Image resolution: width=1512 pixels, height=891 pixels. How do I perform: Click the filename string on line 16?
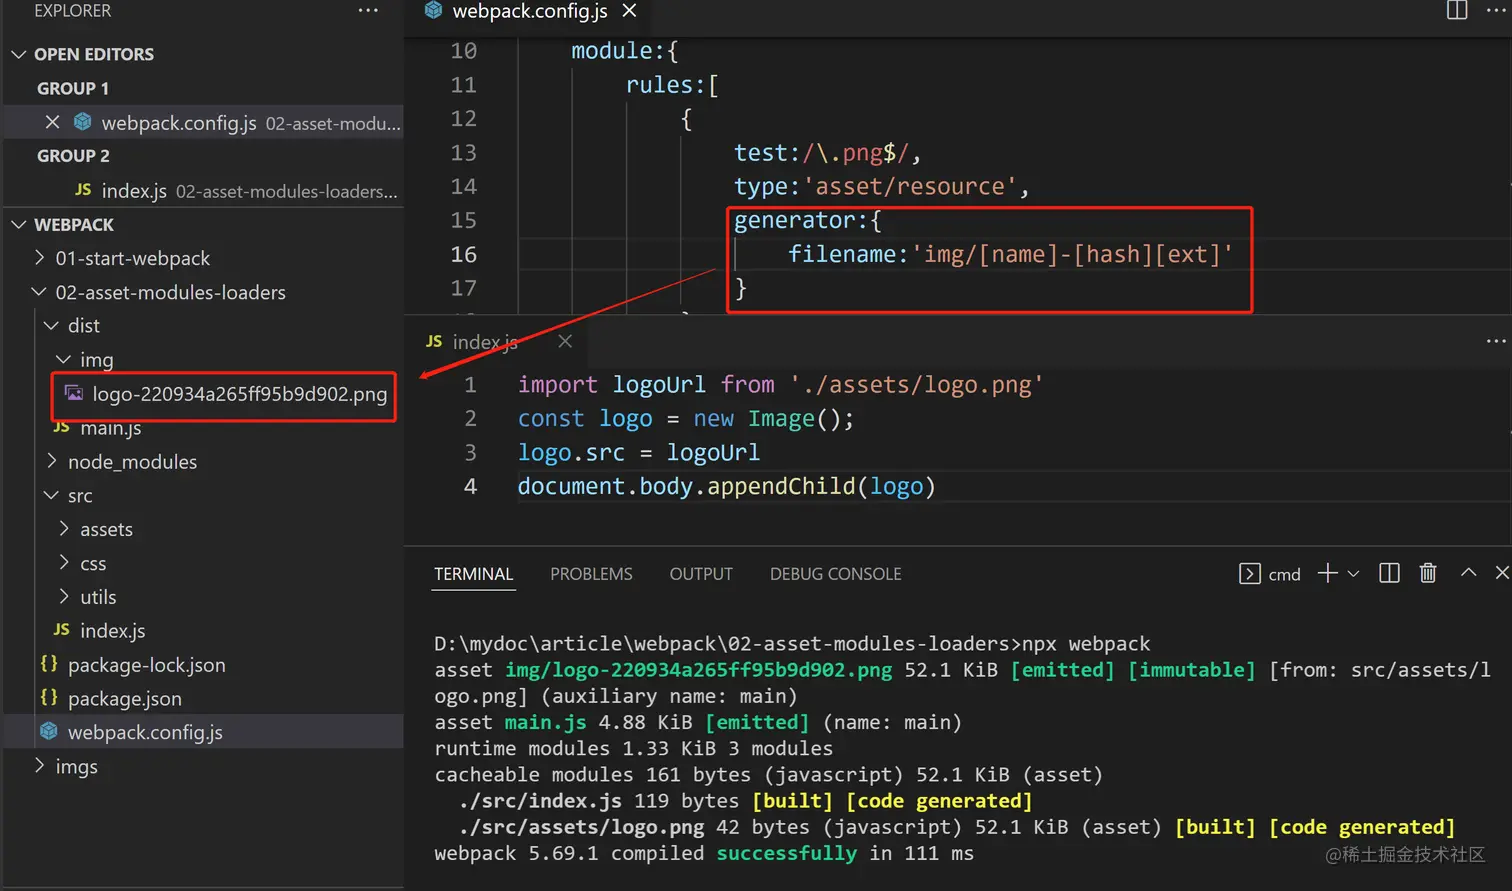[x=1072, y=254]
